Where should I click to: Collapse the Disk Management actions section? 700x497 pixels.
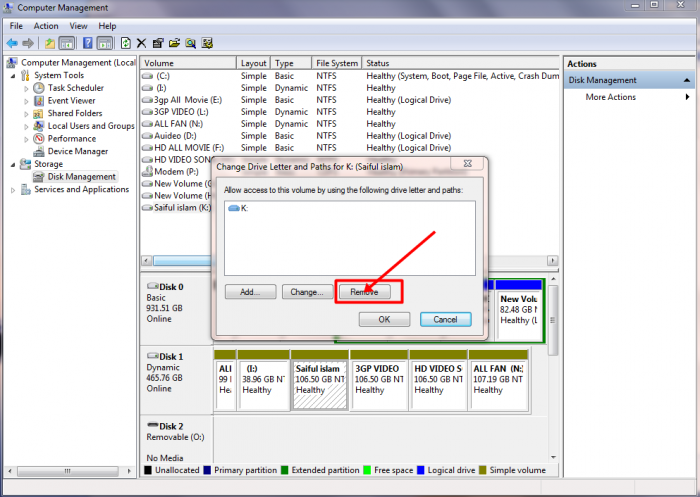(x=687, y=80)
